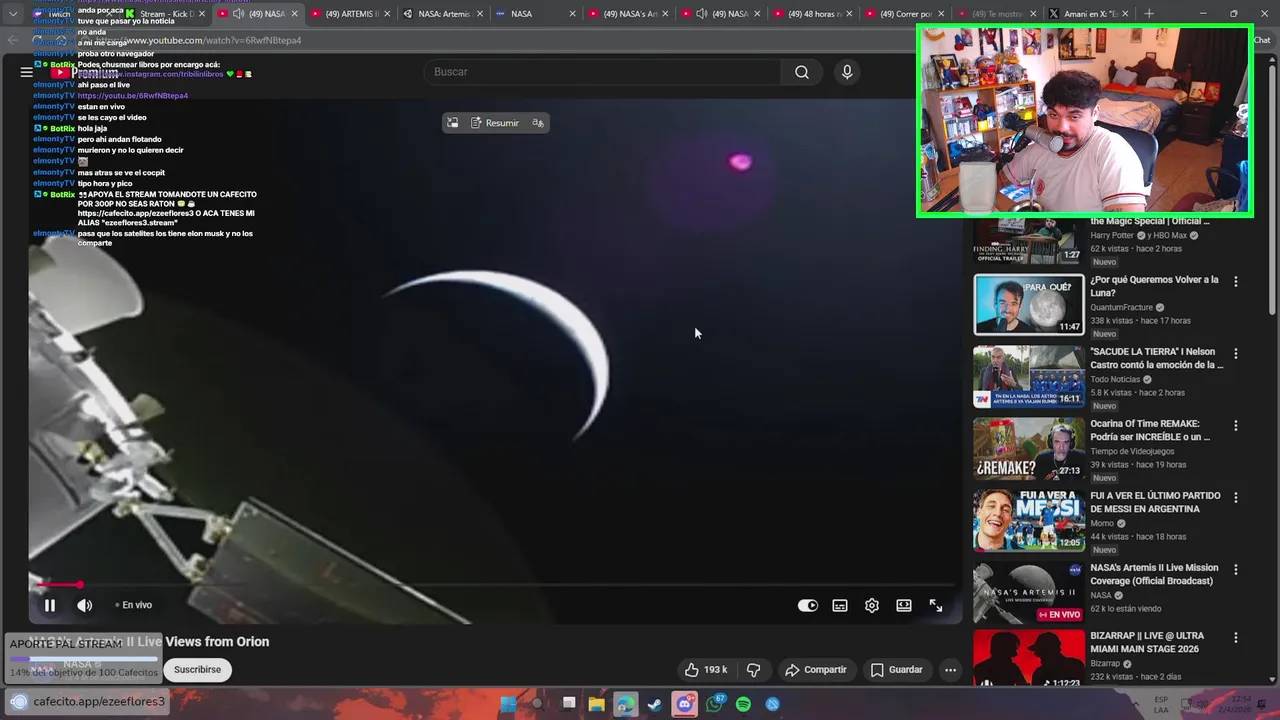Pause the live video
The image size is (1280, 720).
click(49, 605)
